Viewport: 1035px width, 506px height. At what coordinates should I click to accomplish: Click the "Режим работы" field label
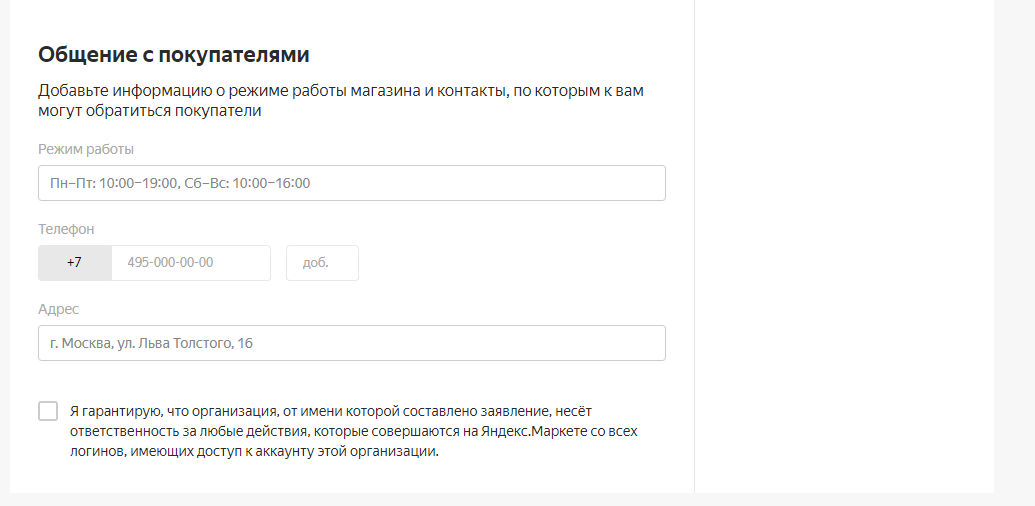point(86,149)
